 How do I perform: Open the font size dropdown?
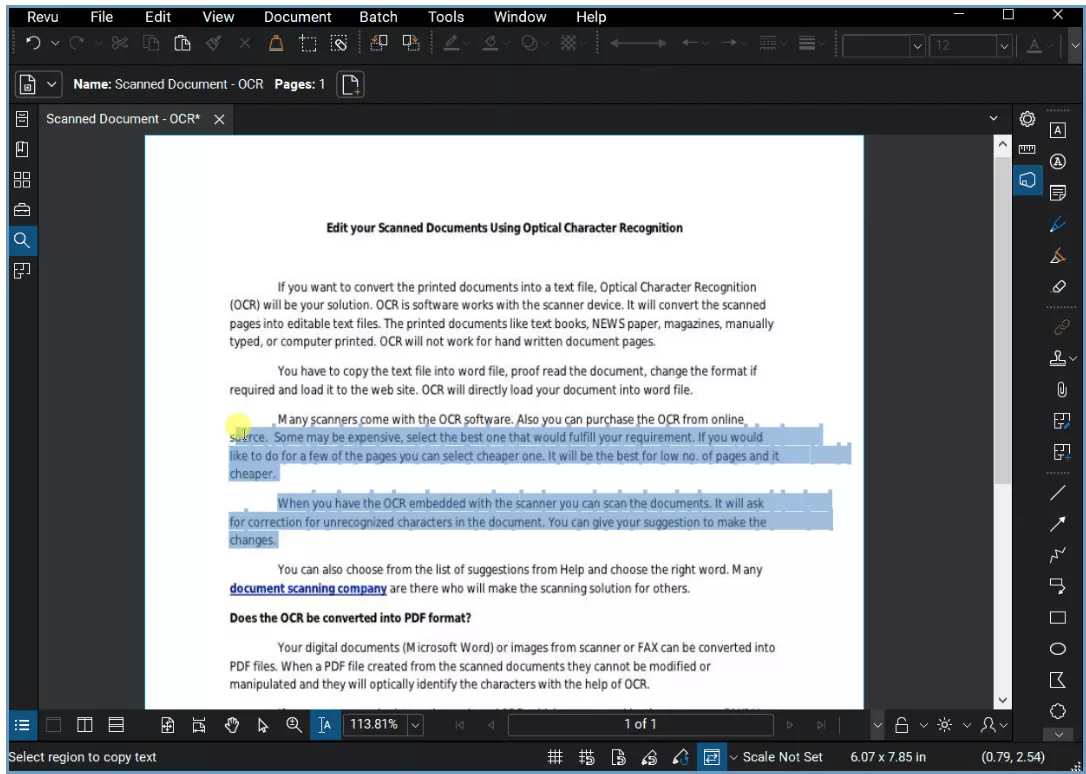click(1003, 45)
